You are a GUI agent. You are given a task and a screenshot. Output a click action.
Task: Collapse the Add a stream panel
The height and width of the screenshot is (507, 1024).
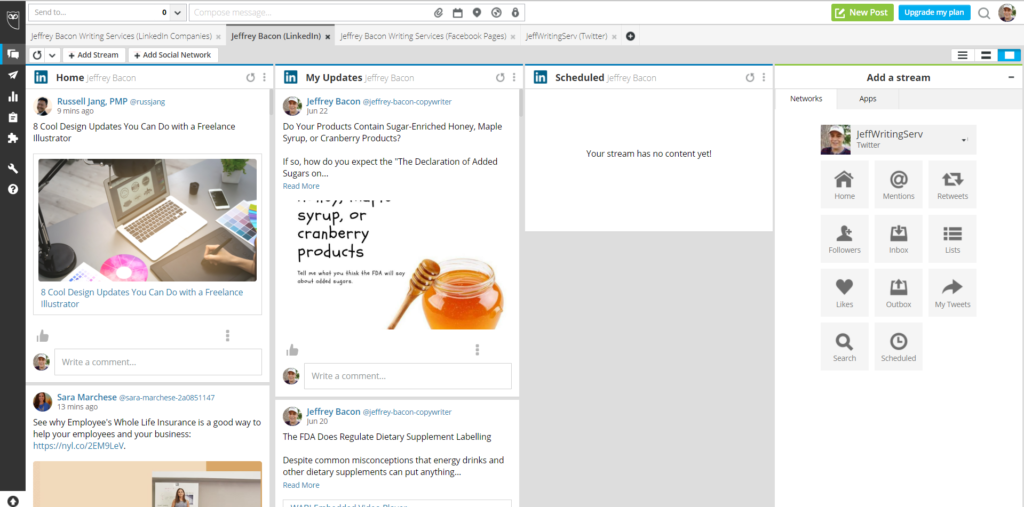pyautogui.click(x=1011, y=78)
